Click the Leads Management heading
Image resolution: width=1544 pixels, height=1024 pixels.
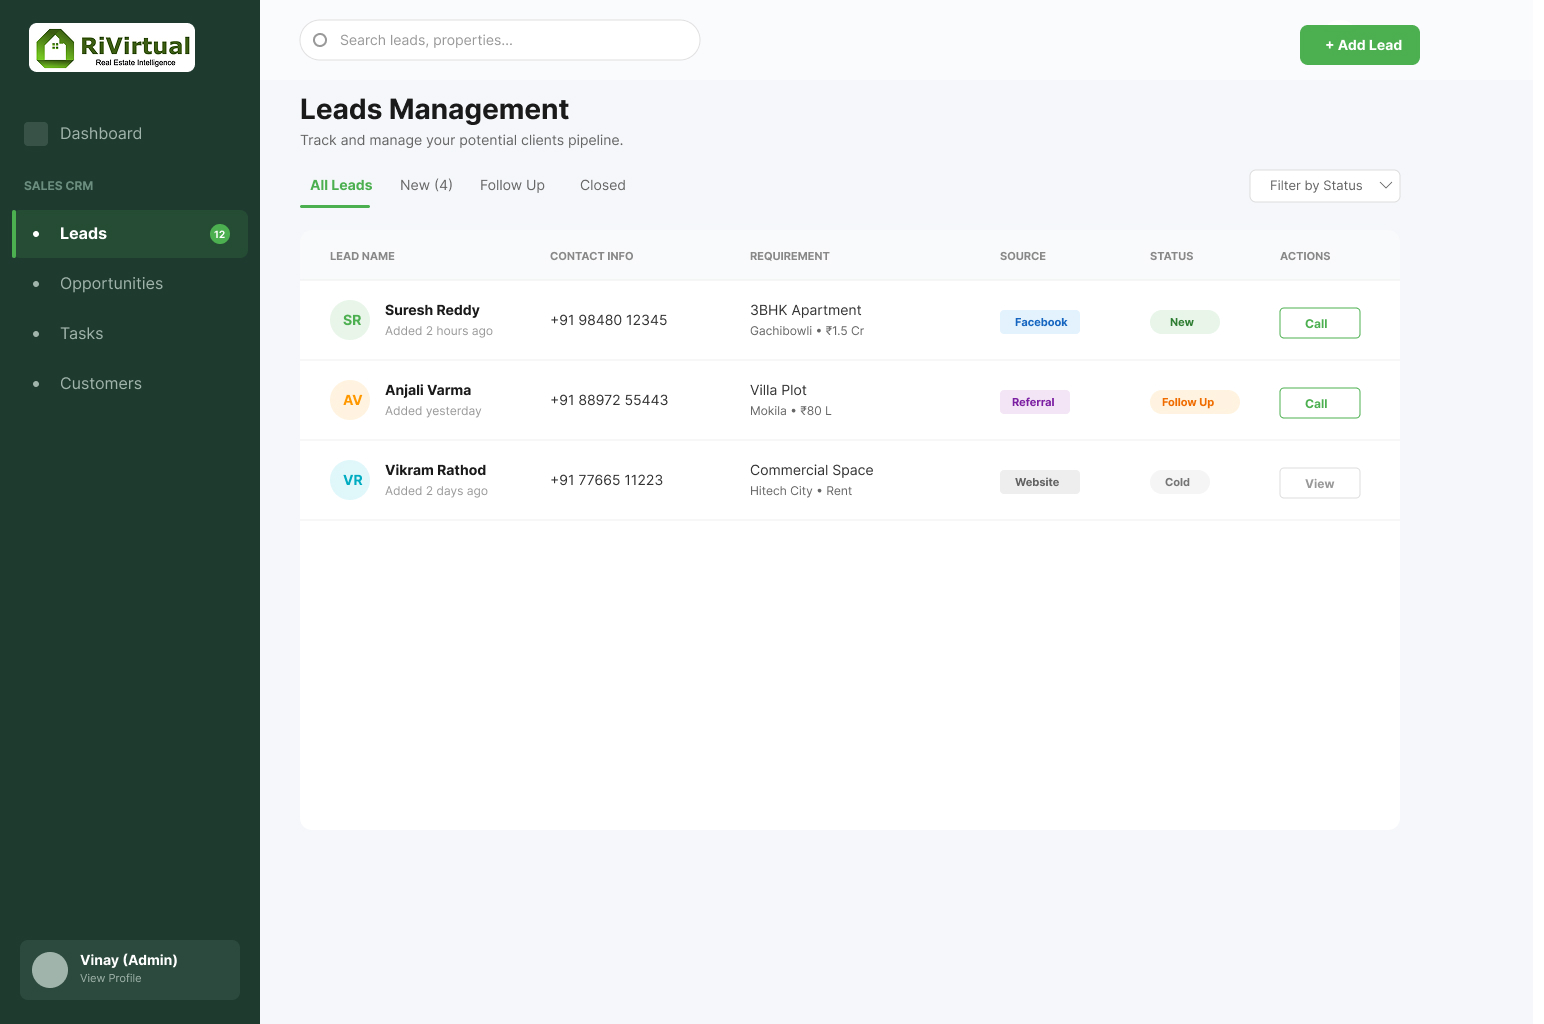pyautogui.click(x=434, y=109)
